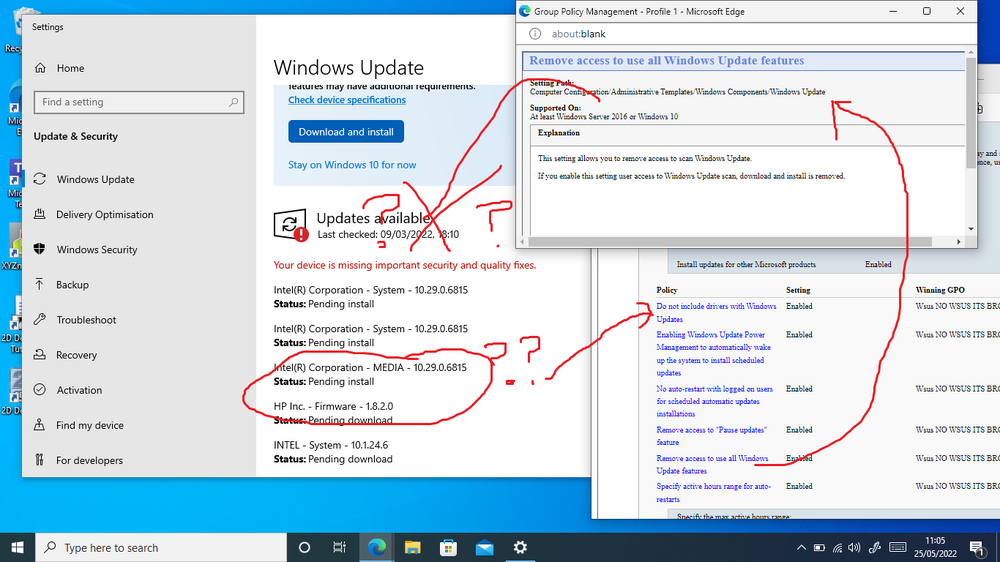Open the Windows Start menu
1000x562 pixels.
[x=17, y=547]
